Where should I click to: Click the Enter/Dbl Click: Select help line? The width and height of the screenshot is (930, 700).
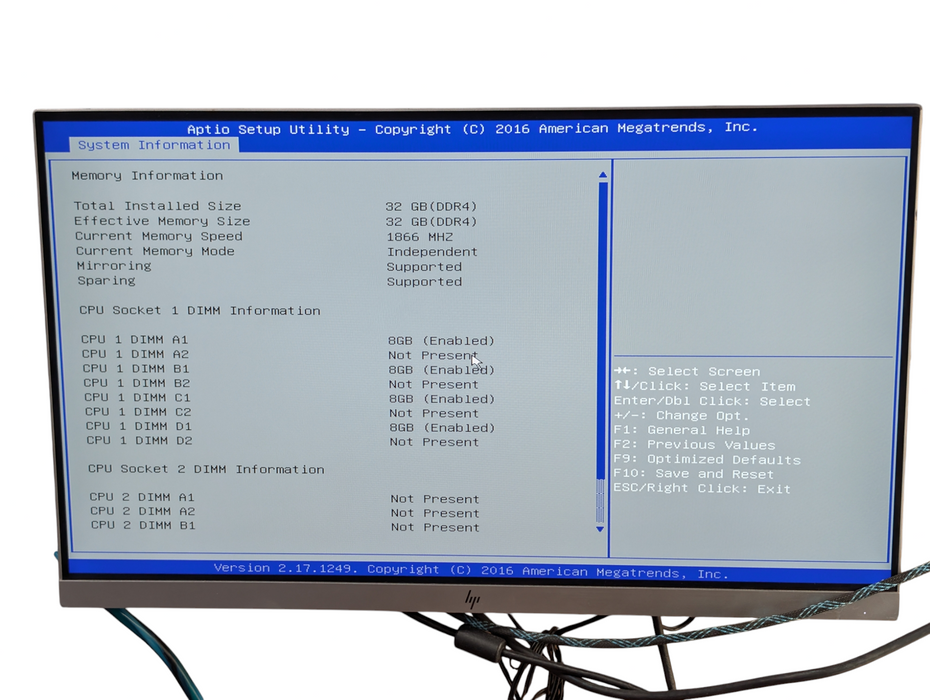[x=712, y=401]
